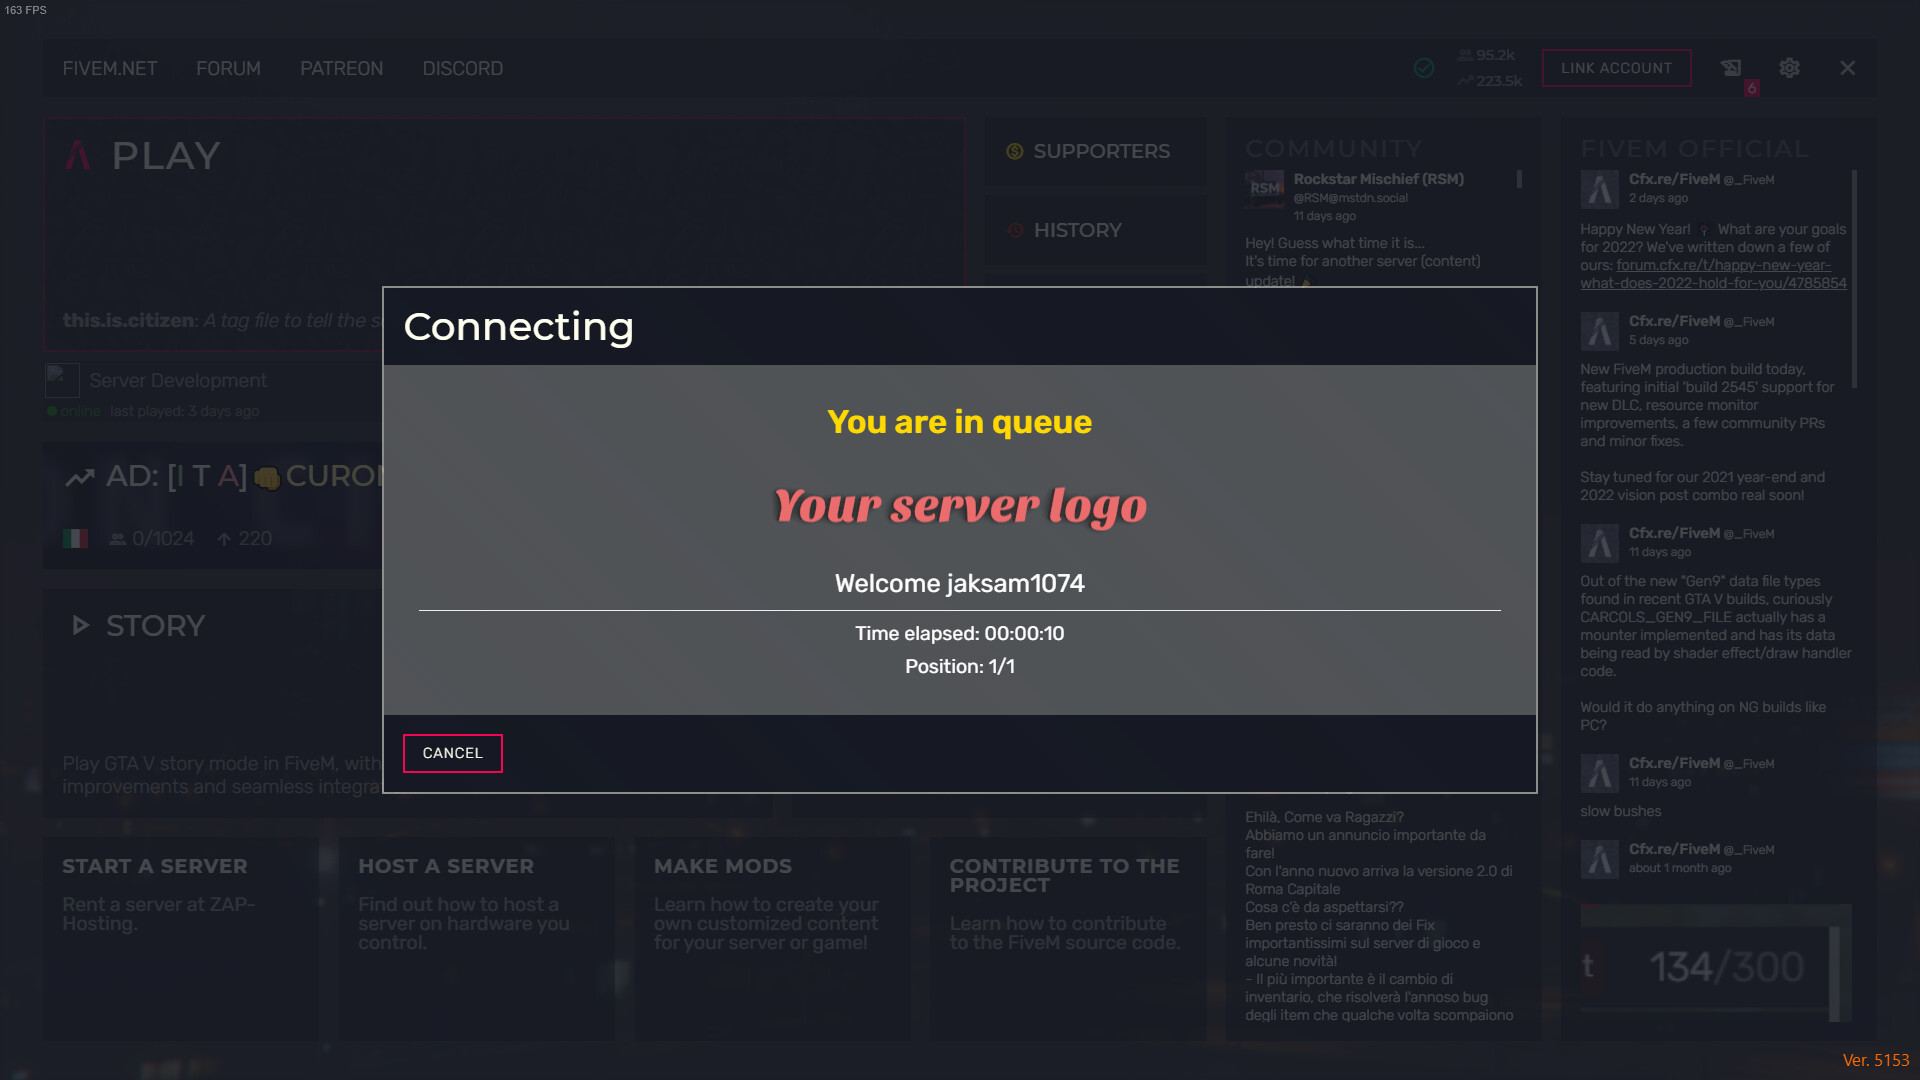Screen dimensions: 1920x1080
Task: Click the 95.2k players online stat
Action: tap(1486, 55)
